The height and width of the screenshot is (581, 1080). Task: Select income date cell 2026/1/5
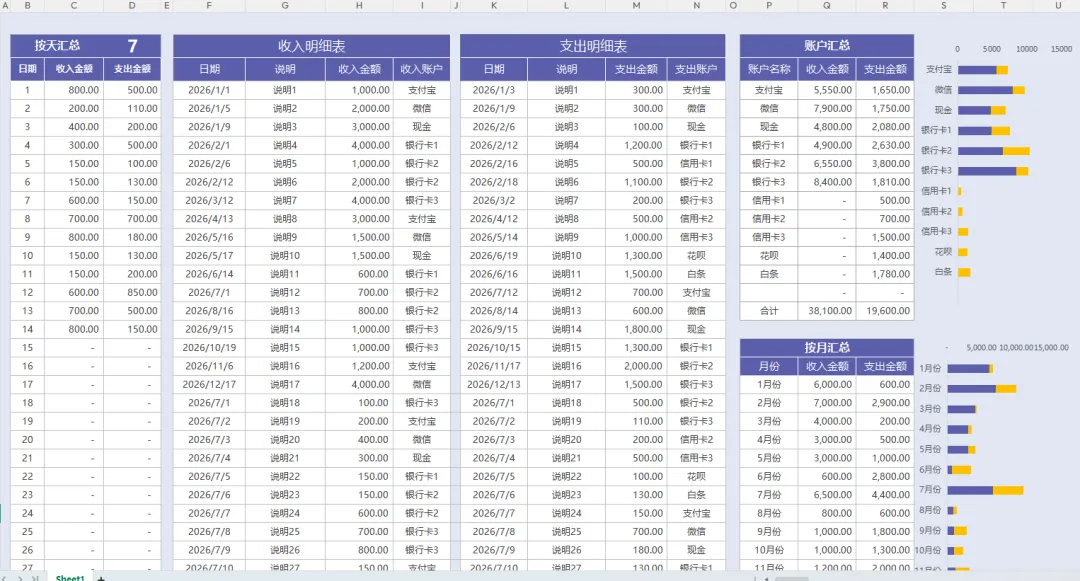(x=209, y=109)
